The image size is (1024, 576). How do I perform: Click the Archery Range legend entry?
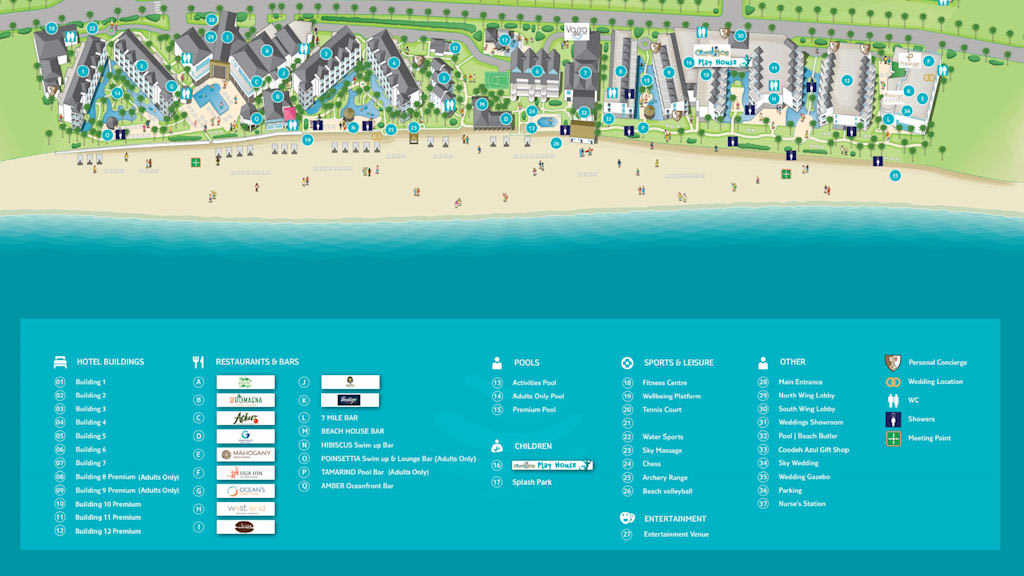coord(665,478)
